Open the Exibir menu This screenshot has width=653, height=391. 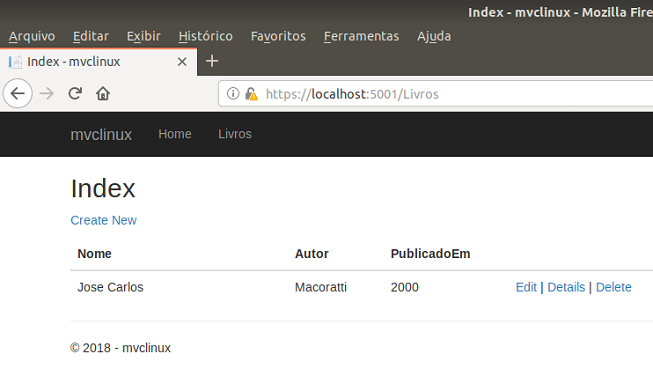coord(144,36)
